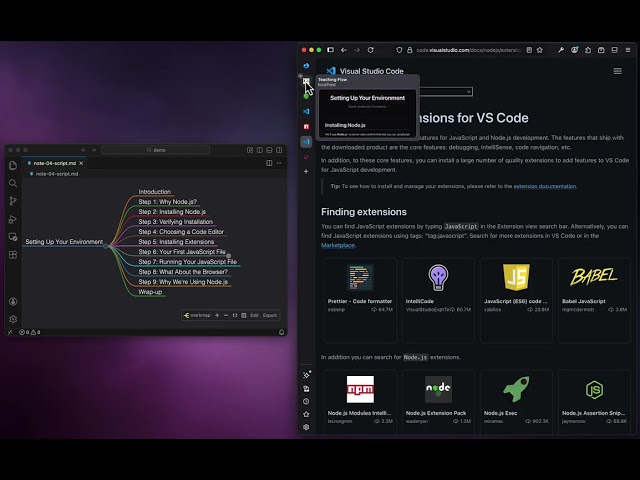Open the Marketplace link

338,245
